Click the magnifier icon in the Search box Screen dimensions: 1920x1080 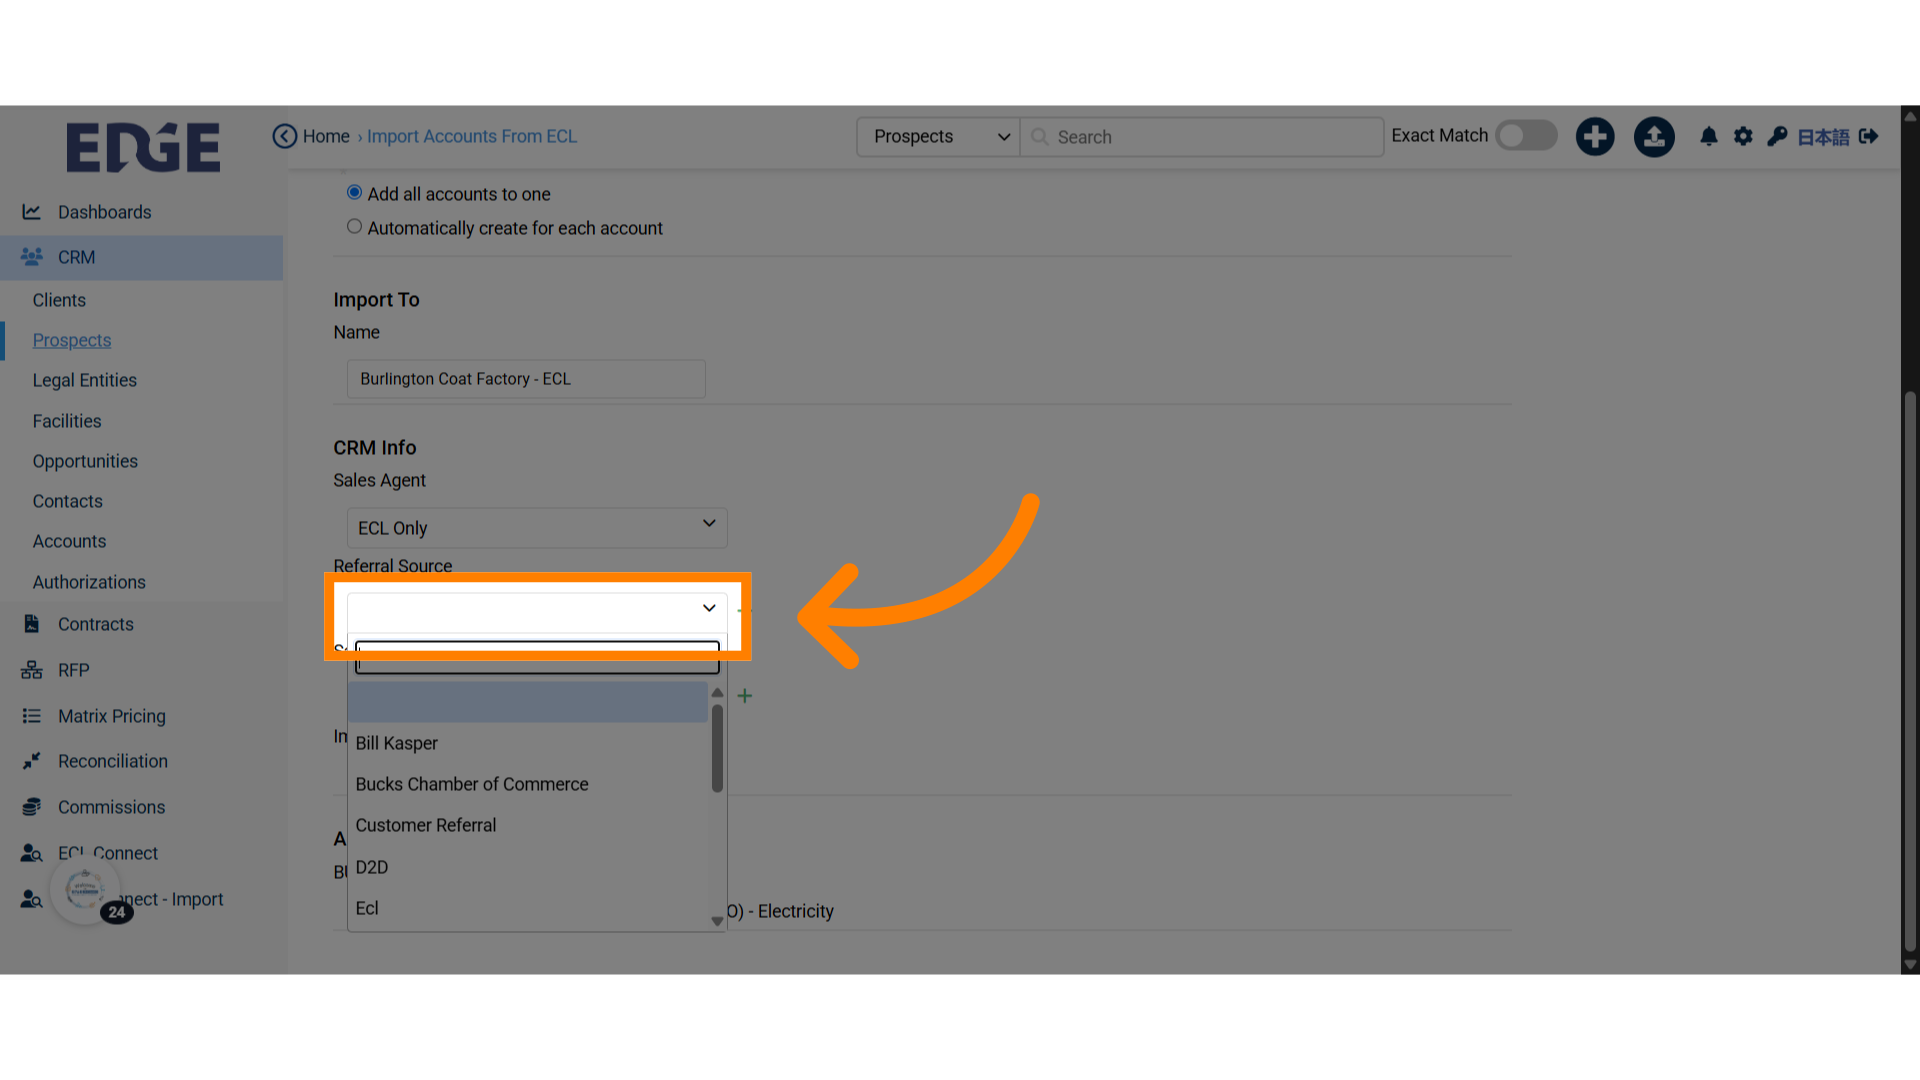tap(1039, 137)
